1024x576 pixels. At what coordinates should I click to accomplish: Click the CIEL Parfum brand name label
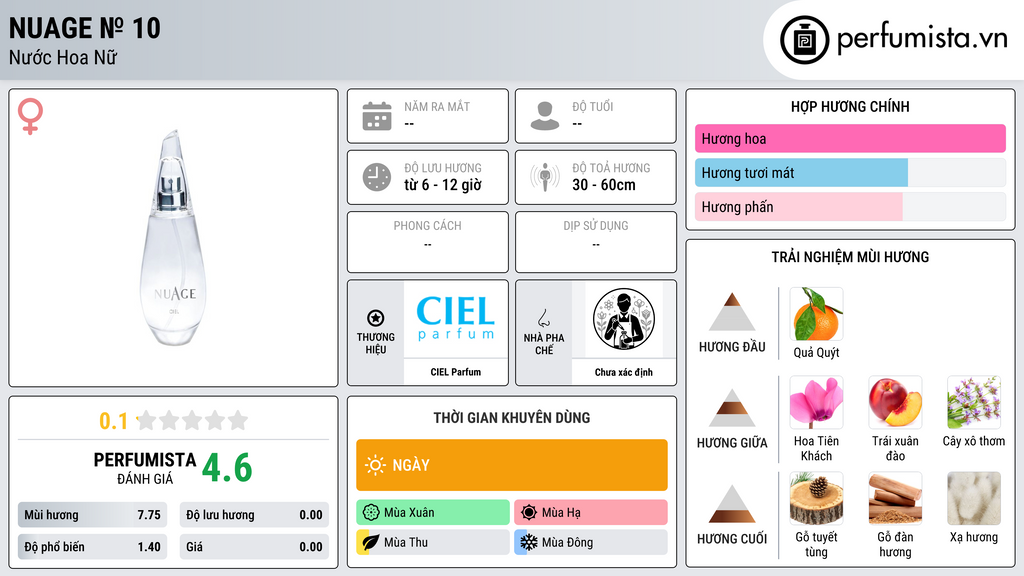(455, 372)
